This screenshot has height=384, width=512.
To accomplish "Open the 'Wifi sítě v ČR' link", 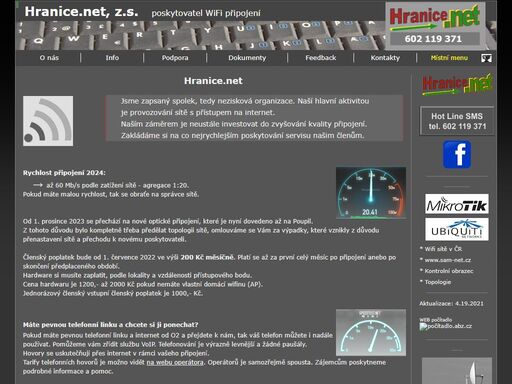I will 443,249.
